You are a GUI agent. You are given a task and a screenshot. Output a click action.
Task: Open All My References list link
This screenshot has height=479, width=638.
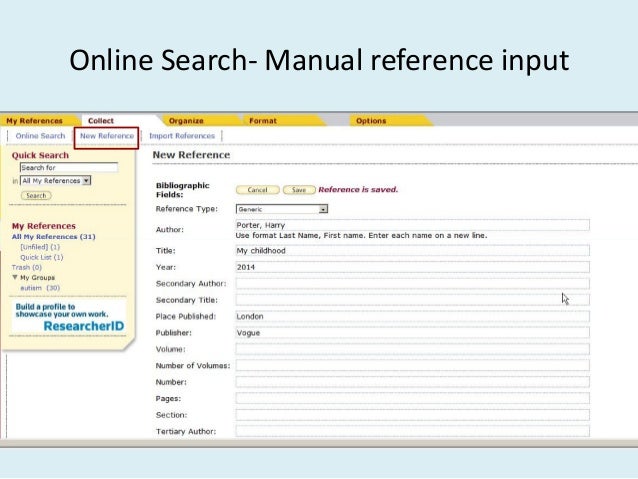click(x=52, y=236)
